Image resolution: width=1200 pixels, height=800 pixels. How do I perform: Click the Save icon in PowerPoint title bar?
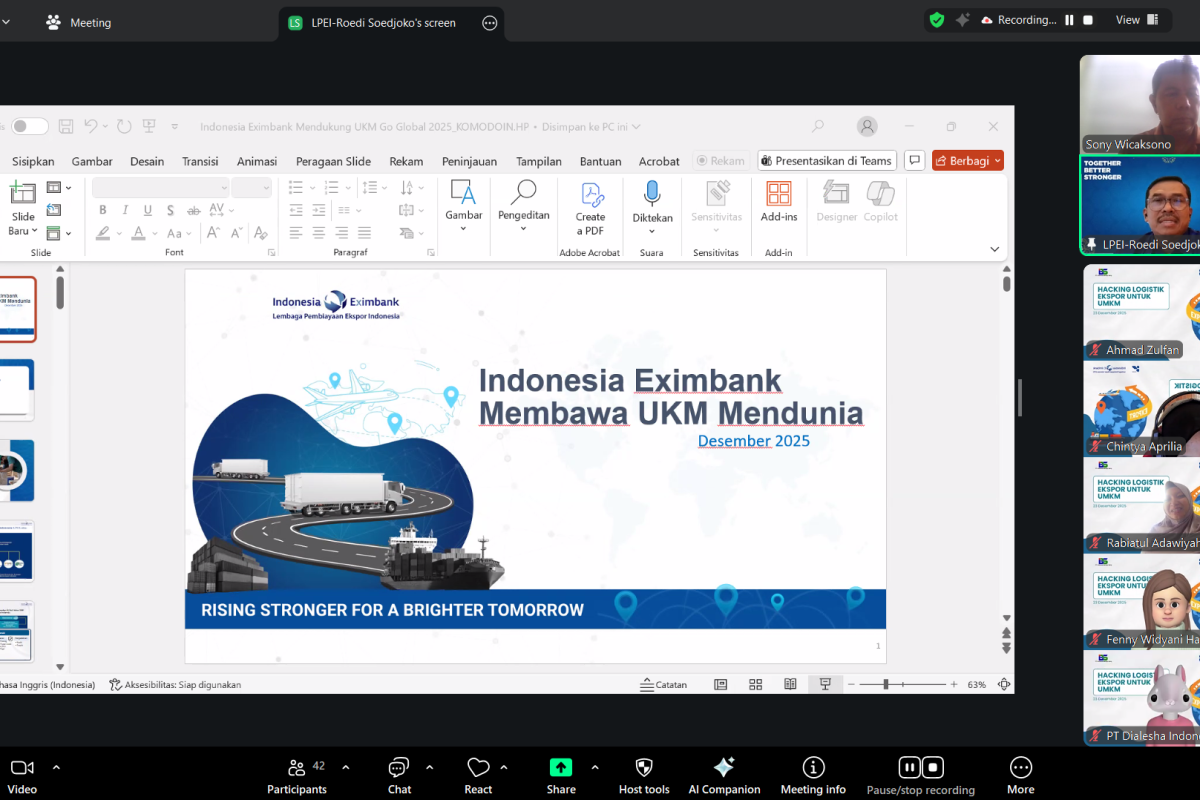click(66, 126)
